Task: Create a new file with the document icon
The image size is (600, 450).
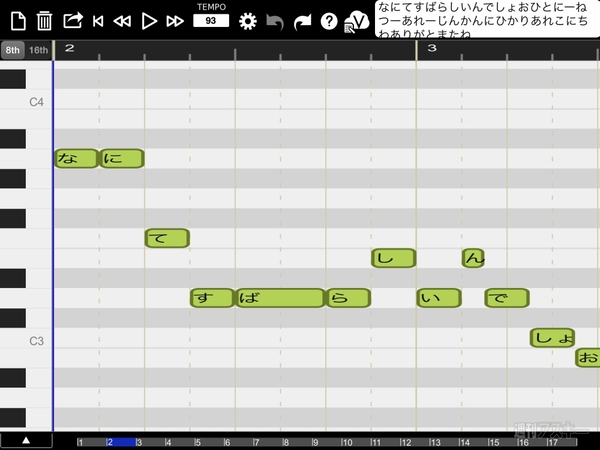Action: pos(18,21)
